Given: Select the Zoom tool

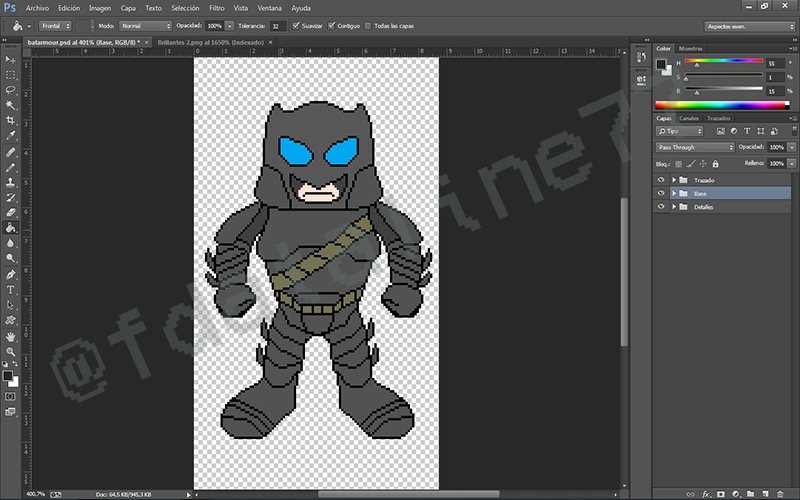Looking at the screenshot, I should 10,352.
